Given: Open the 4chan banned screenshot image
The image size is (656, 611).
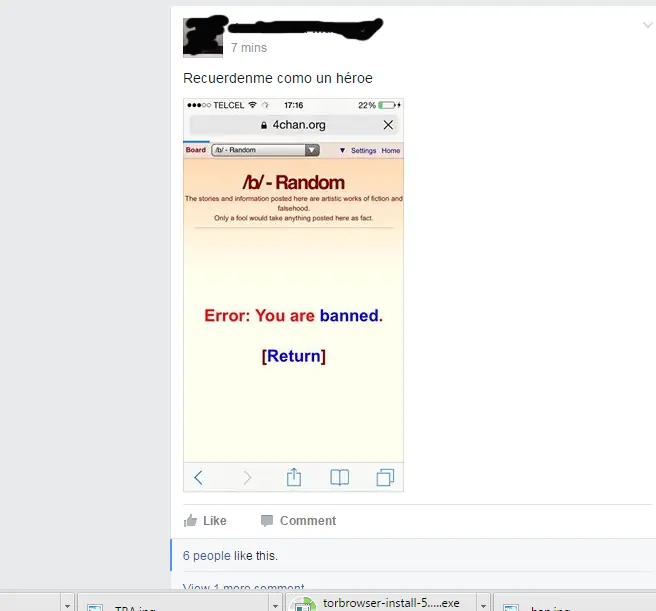Looking at the screenshot, I should pyautogui.click(x=293, y=295).
